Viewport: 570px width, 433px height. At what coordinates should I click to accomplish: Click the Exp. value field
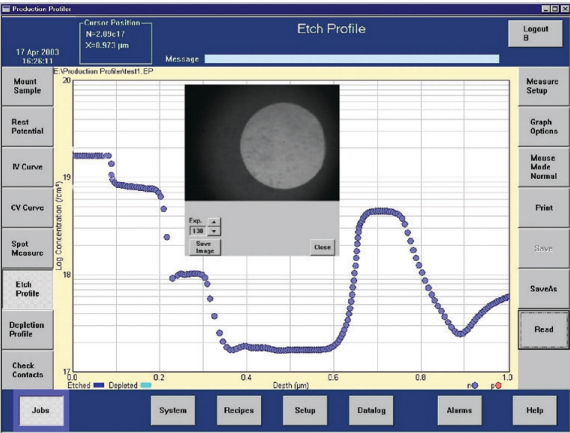pos(198,231)
